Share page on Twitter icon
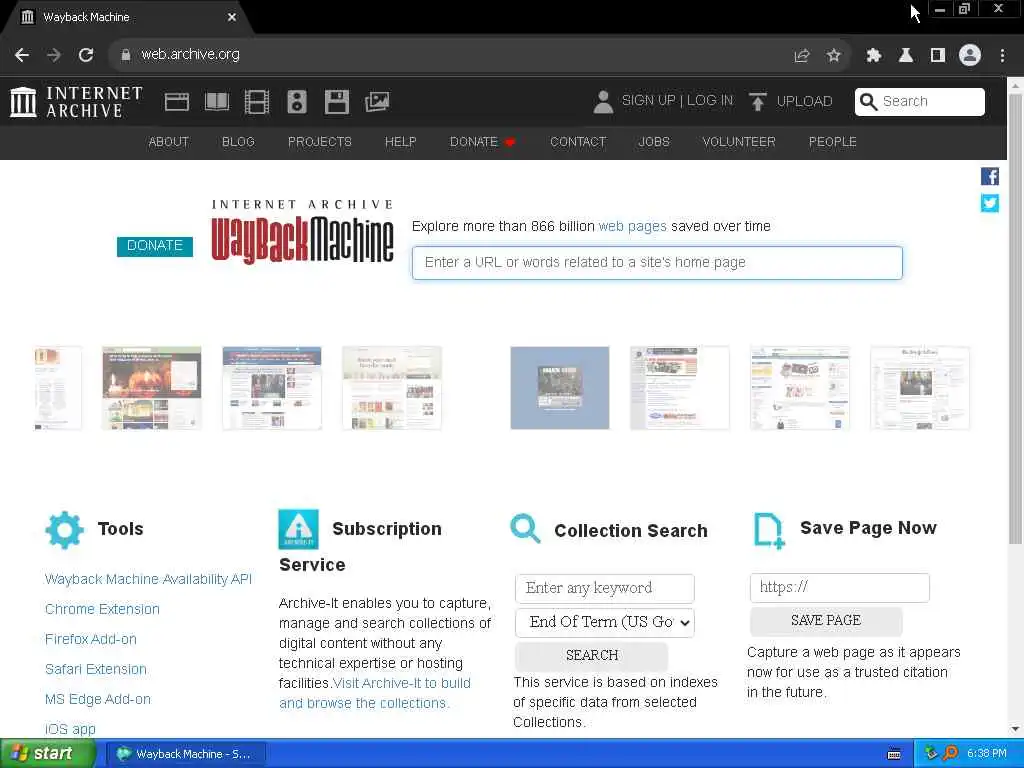The image size is (1024, 768). 989,203
